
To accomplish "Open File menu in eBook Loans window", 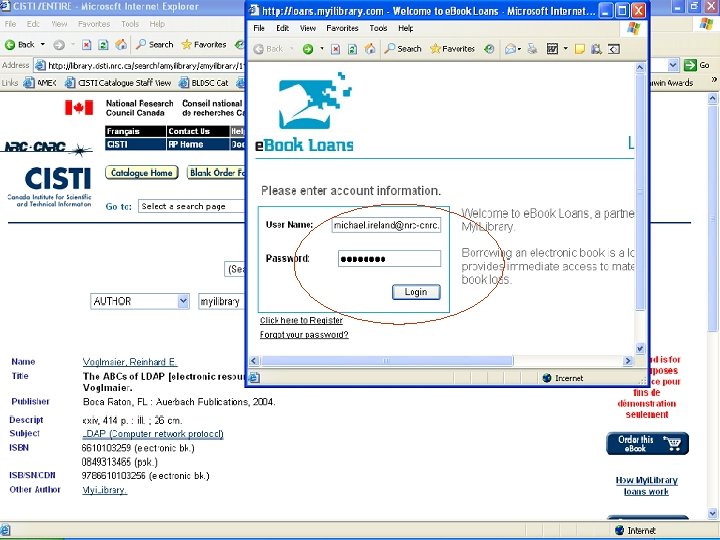I will (x=259, y=28).
